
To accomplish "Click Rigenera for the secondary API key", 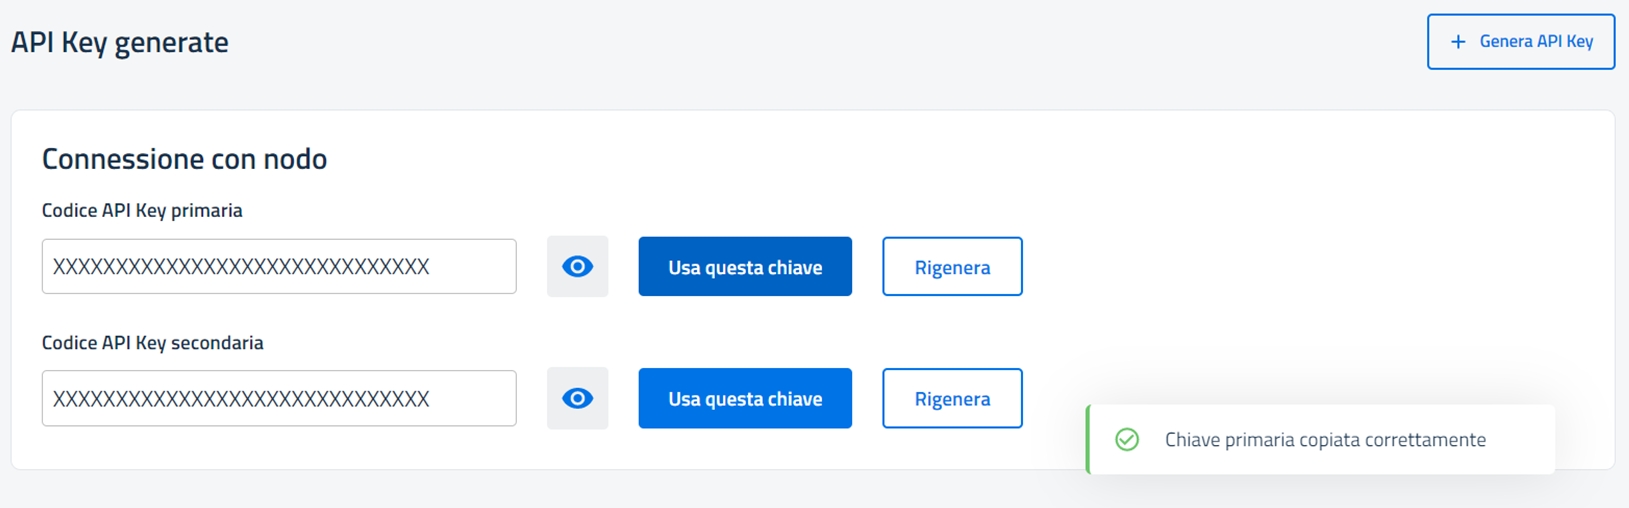I will coord(952,399).
